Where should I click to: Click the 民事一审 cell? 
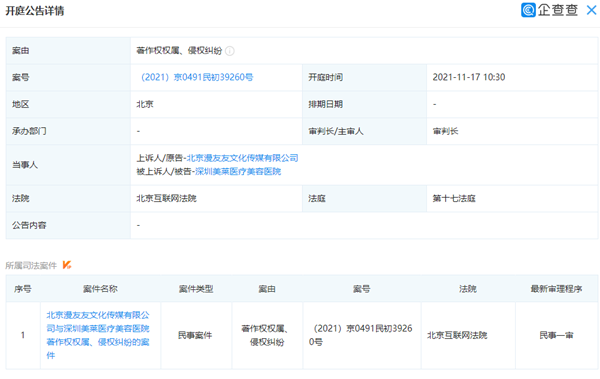556,335
